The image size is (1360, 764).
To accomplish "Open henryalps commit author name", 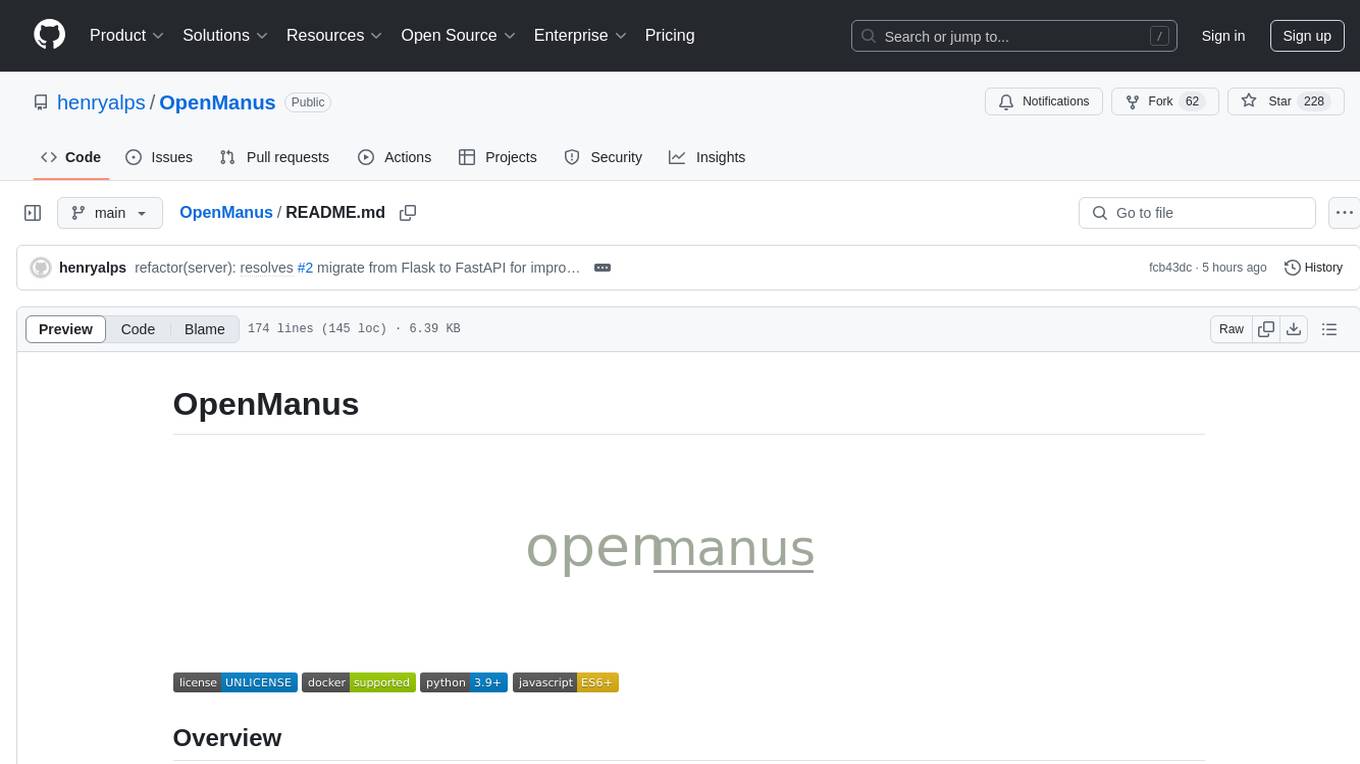I will (93, 268).
